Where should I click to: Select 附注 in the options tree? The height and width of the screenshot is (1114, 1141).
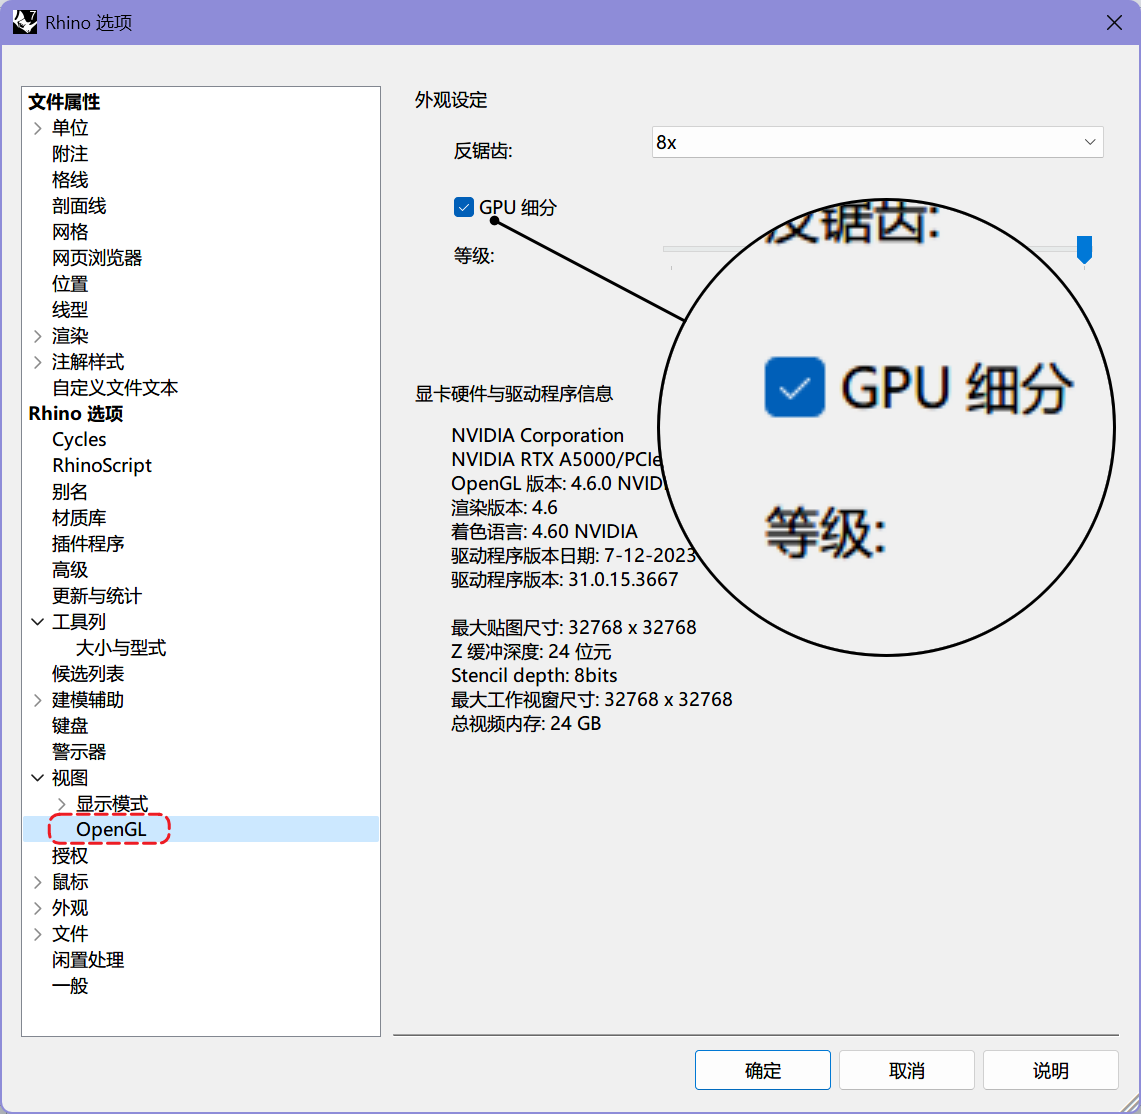[x=70, y=154]
